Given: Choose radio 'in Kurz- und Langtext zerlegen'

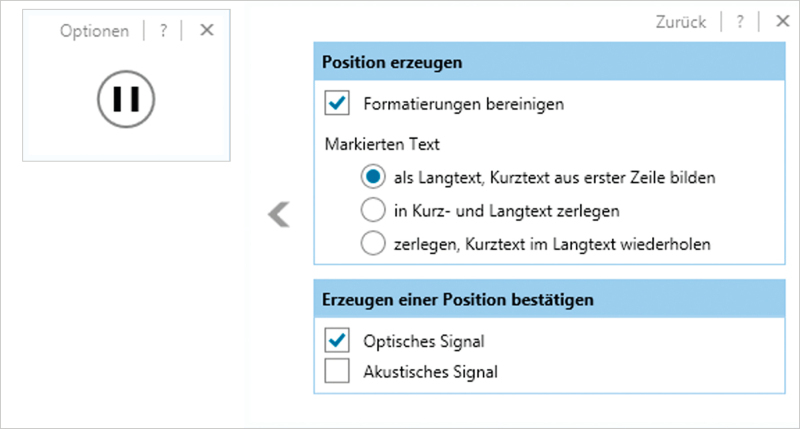Looking at the screenshot, I should pos(373,210).
